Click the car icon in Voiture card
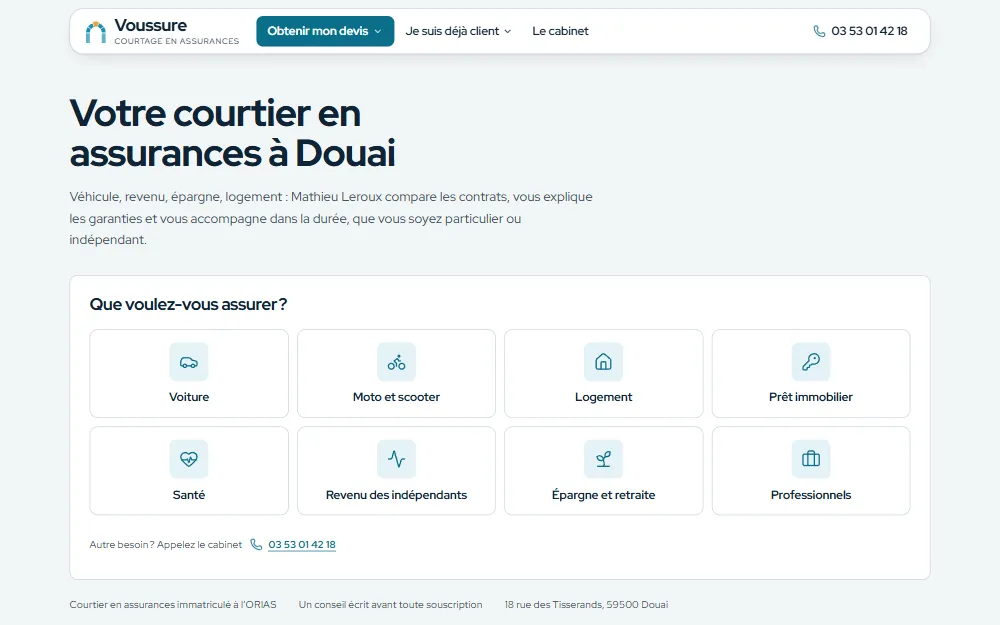 click(189, 362)
